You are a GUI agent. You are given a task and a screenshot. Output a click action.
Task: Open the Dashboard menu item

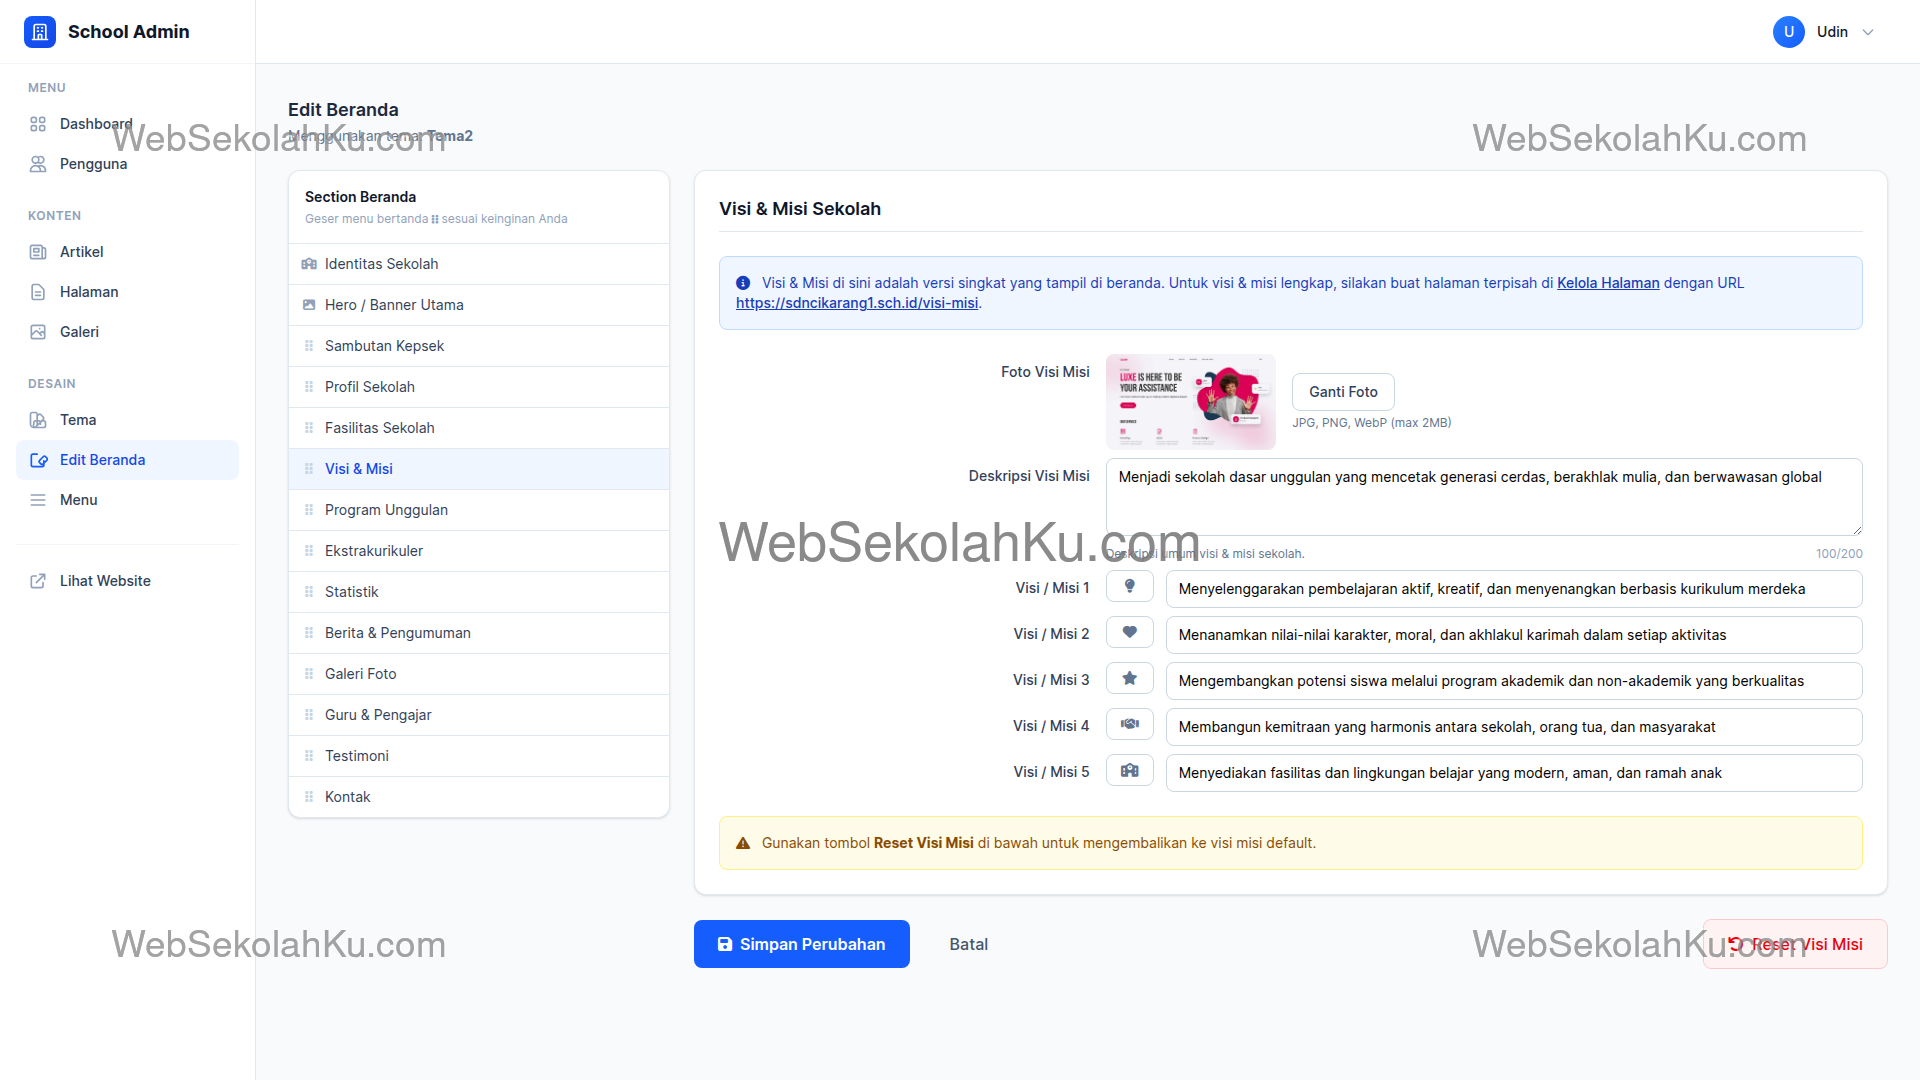[128, 124]
